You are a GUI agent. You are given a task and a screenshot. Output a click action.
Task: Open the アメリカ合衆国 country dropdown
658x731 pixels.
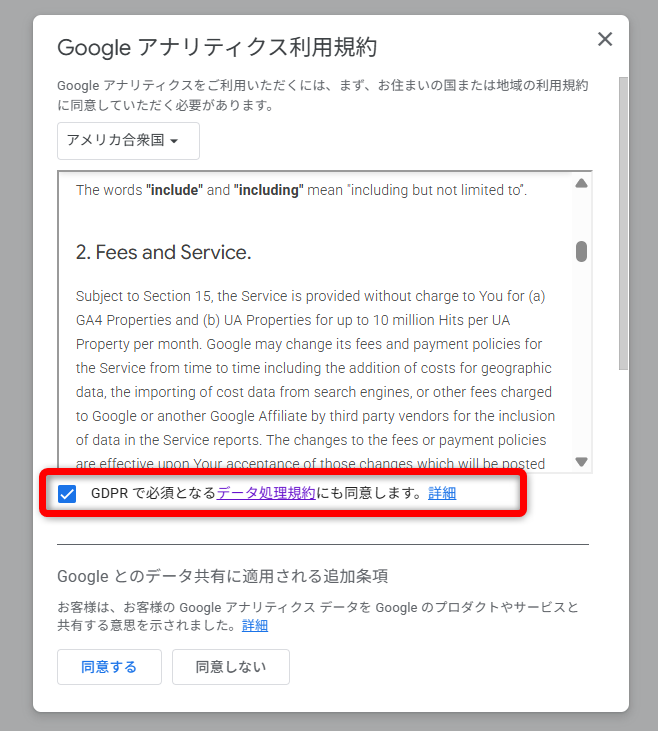point(128,141)
